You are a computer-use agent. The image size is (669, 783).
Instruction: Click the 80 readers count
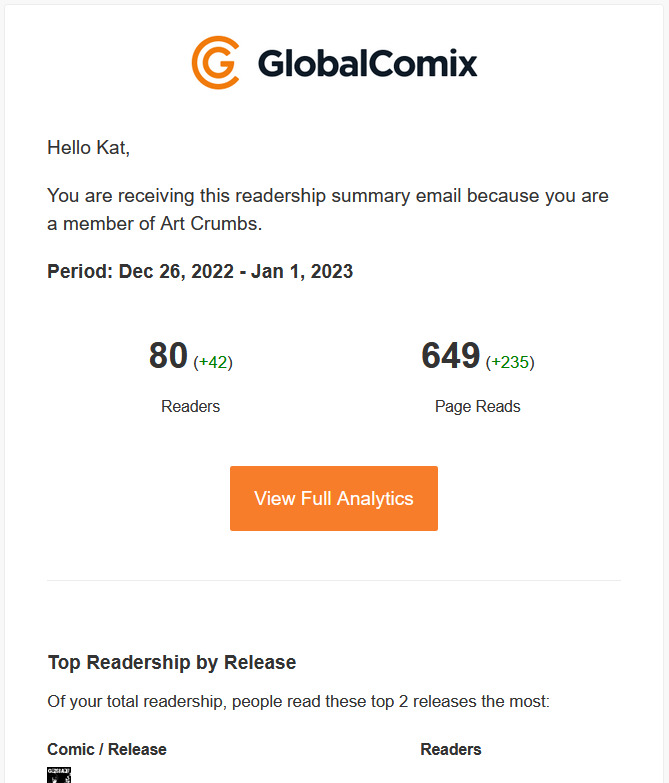pyautogui.click(x=168, y=356)
